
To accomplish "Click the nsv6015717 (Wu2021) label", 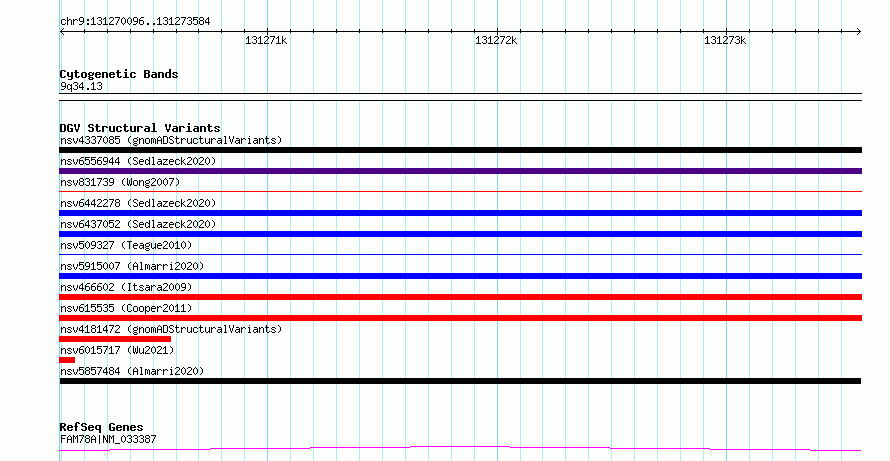I will tap(117, 350).
